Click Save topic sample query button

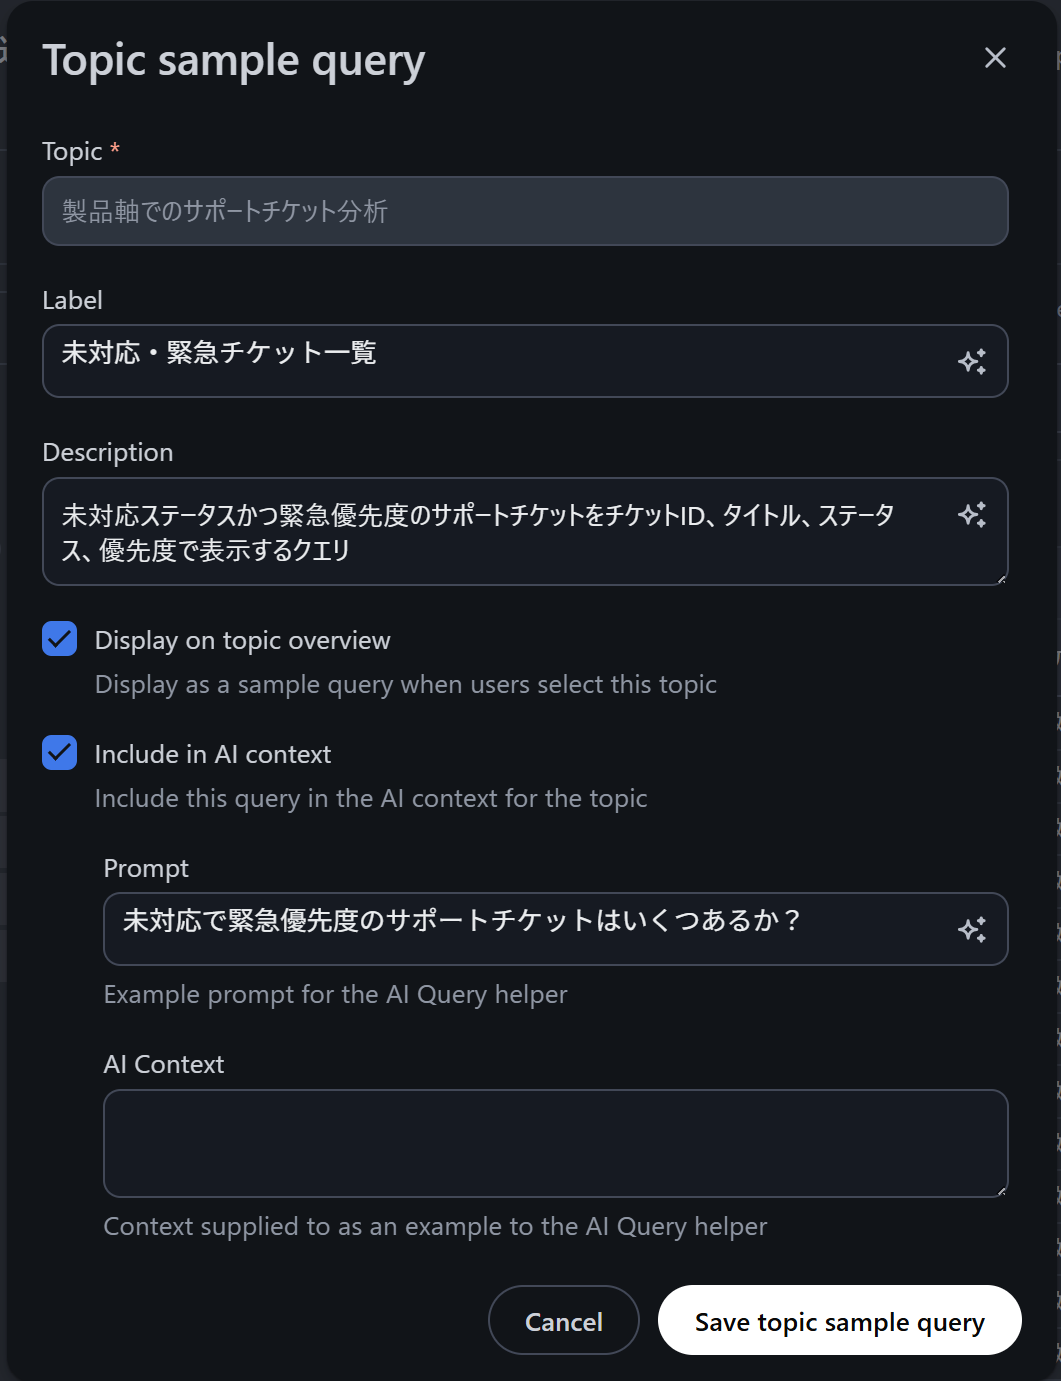point(839,1321)
